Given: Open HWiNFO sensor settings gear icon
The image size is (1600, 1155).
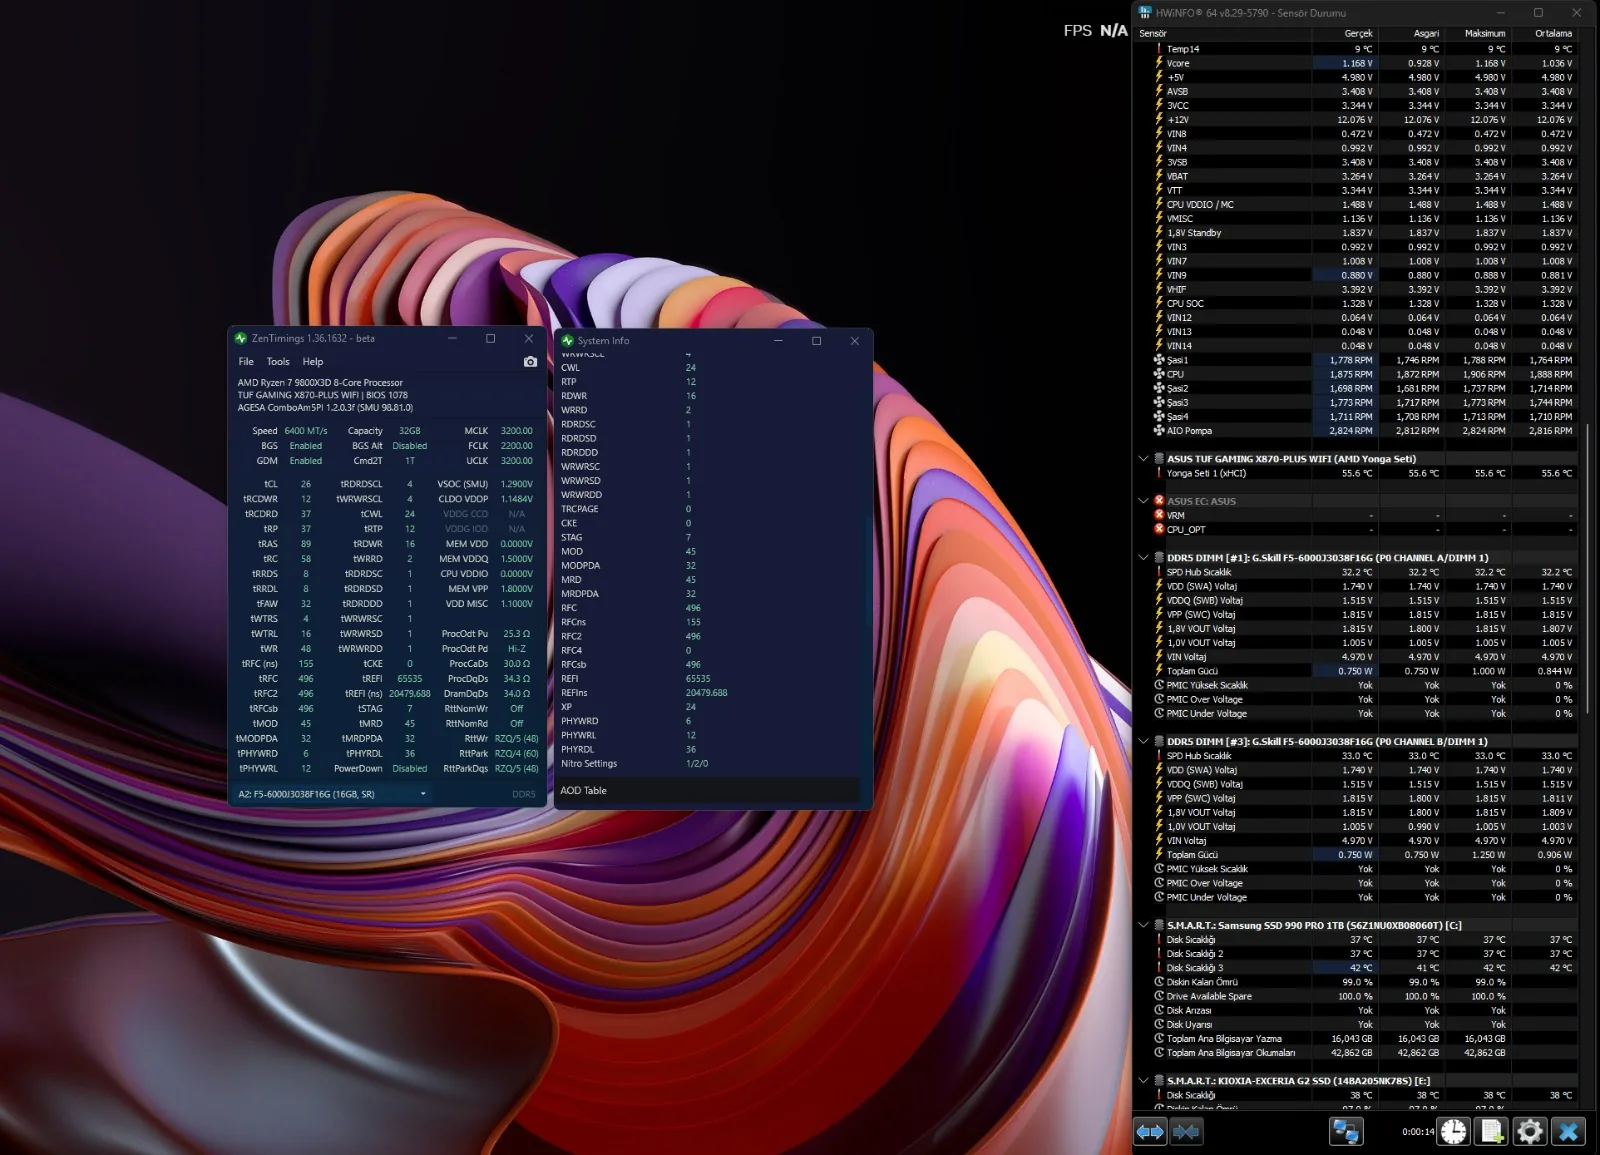Looking at the screenshot, I should 1530,1132.
